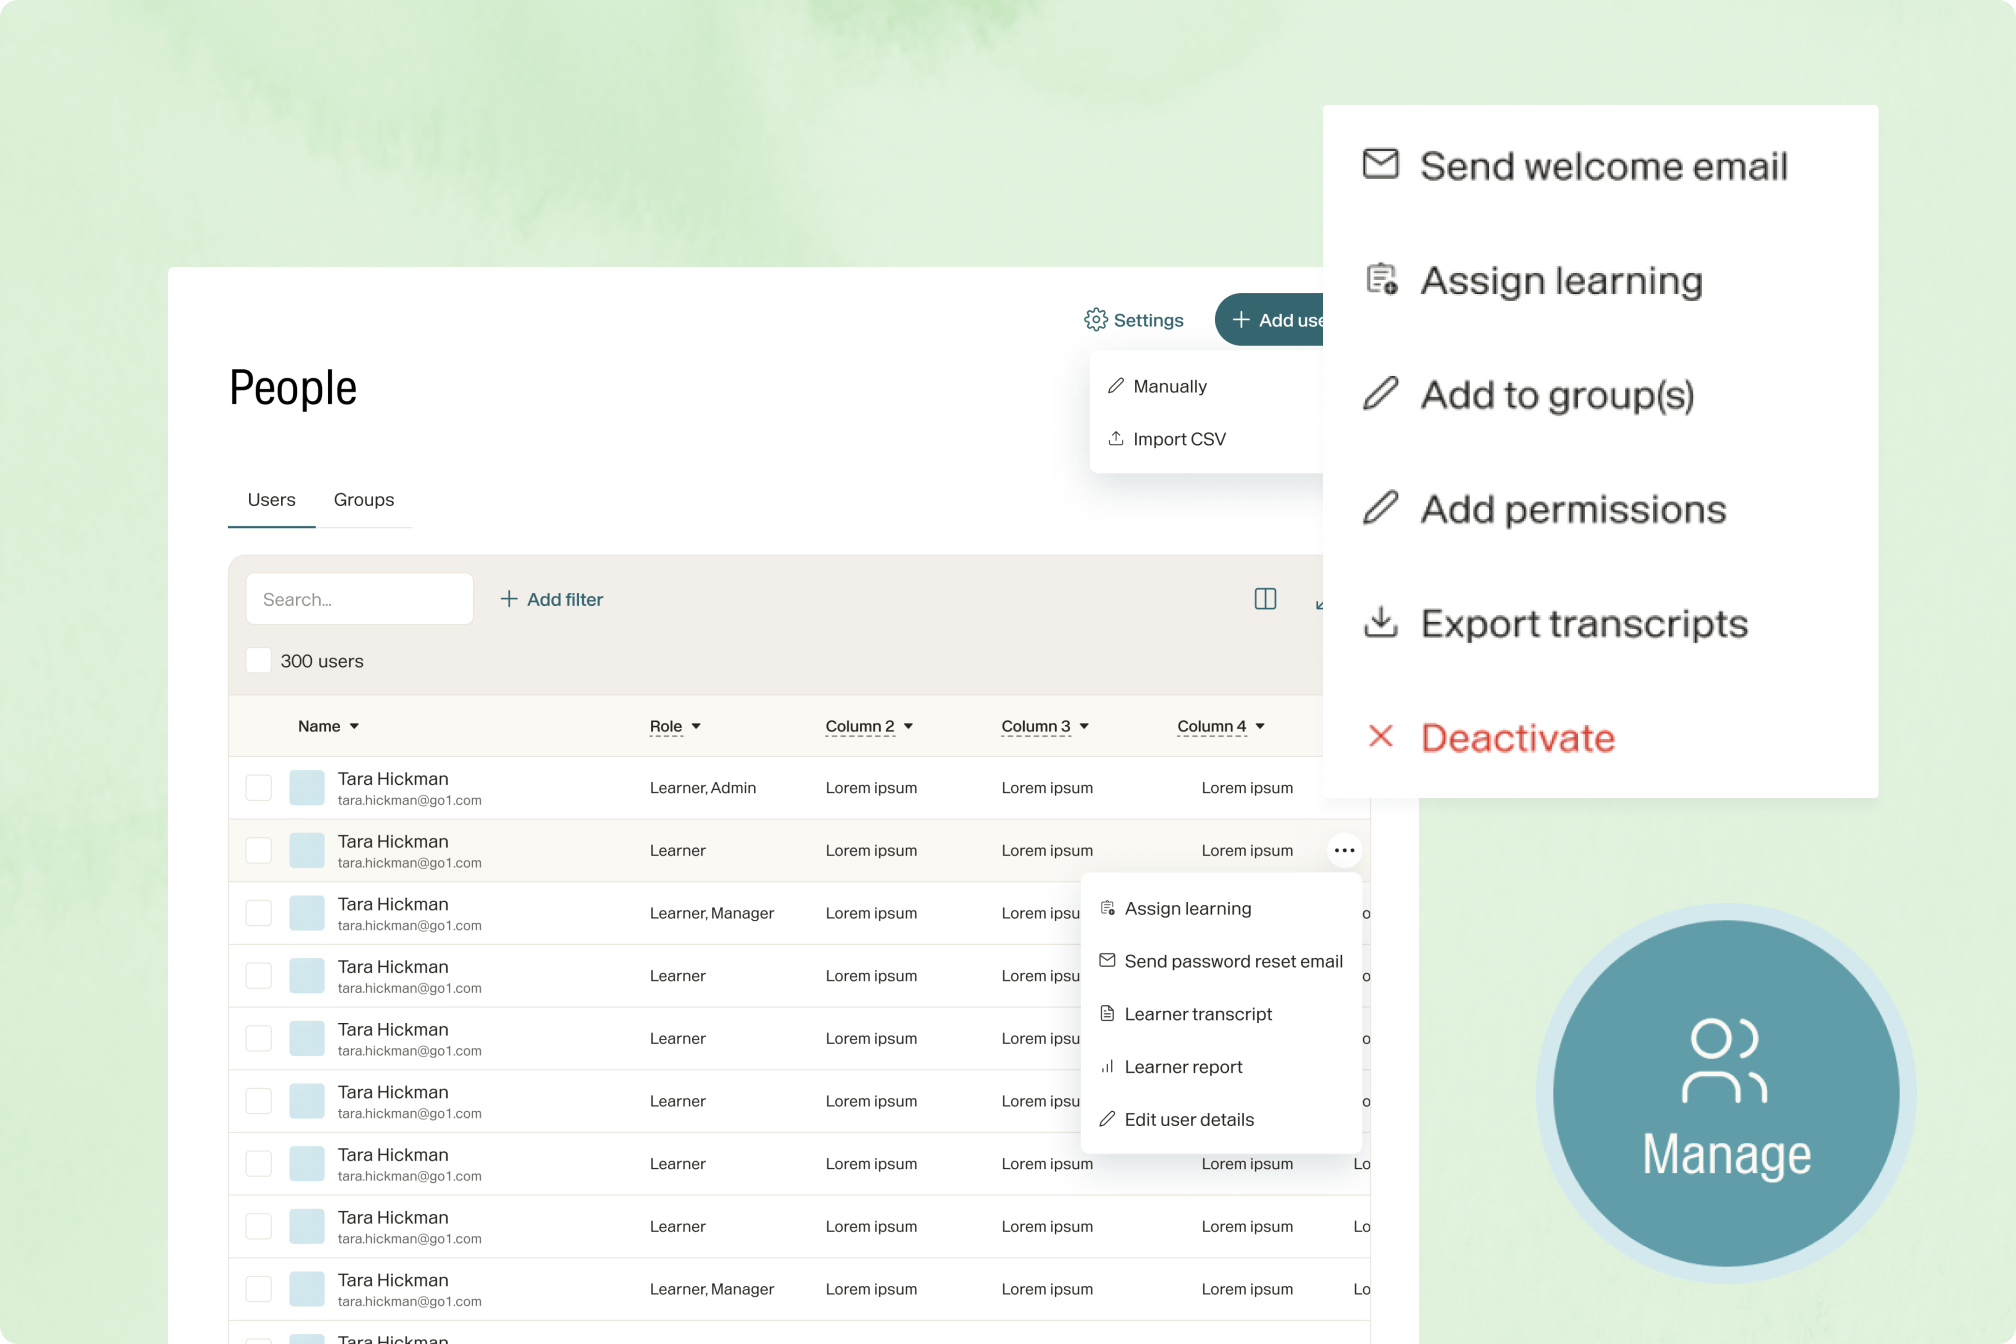Click the red Deactivate X icon
The height and width of the screenshot is (1344, 2016).
[1381, 737]
